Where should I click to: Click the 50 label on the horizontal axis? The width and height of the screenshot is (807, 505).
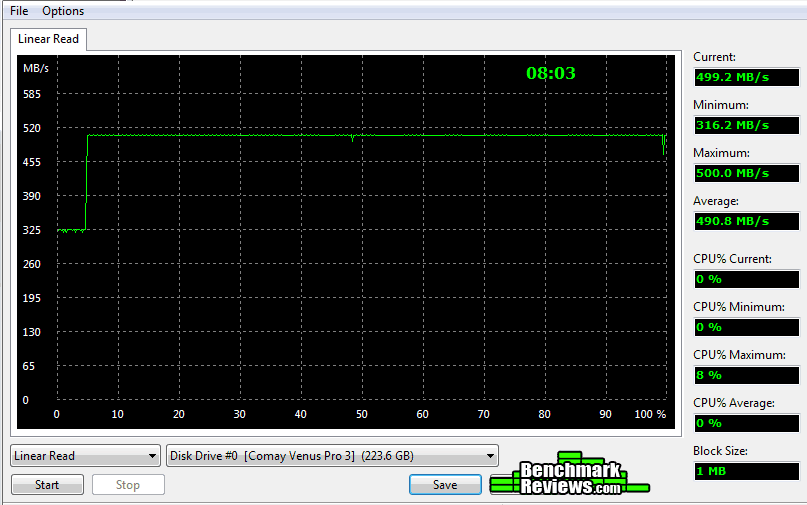[x=362, y=414]
